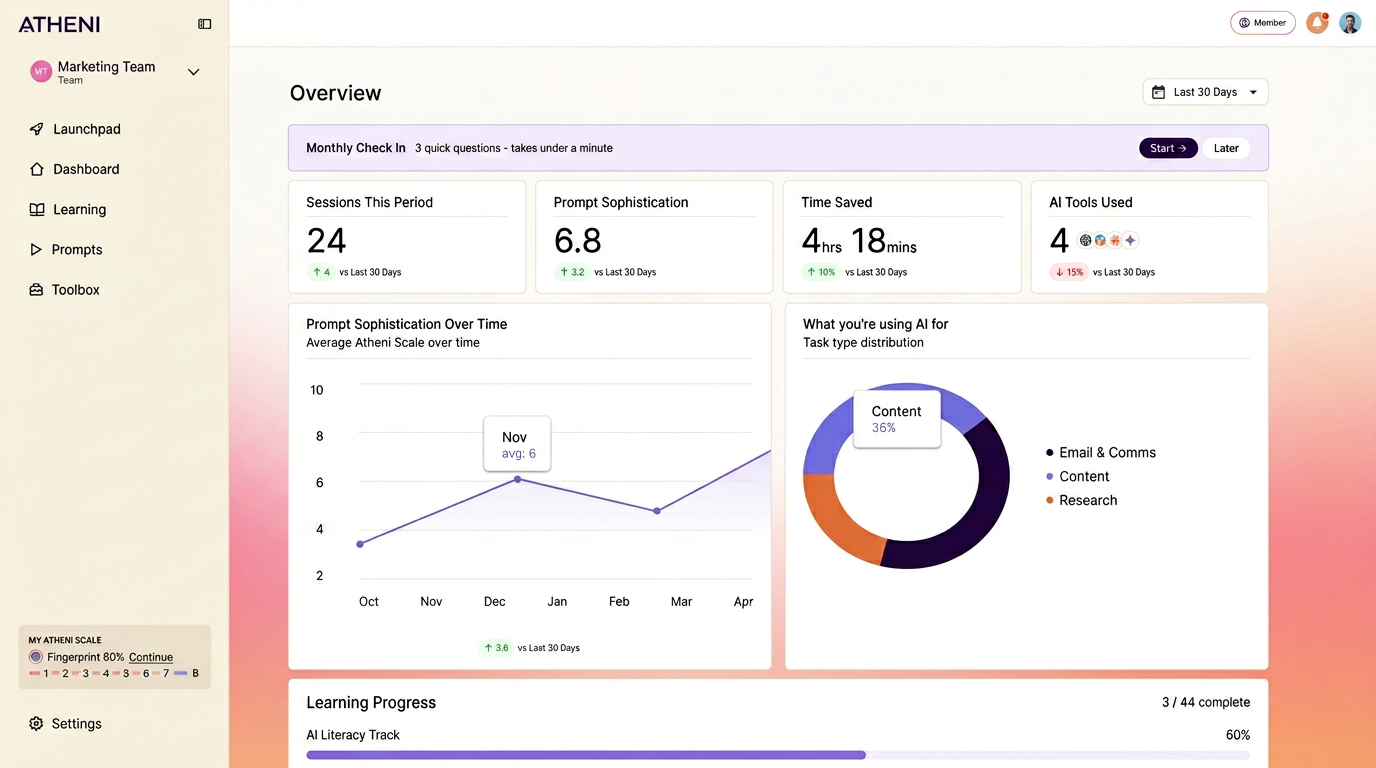Click the Launchpad rocket icon
Viewport: 1376px width, 768px height.
37,129
